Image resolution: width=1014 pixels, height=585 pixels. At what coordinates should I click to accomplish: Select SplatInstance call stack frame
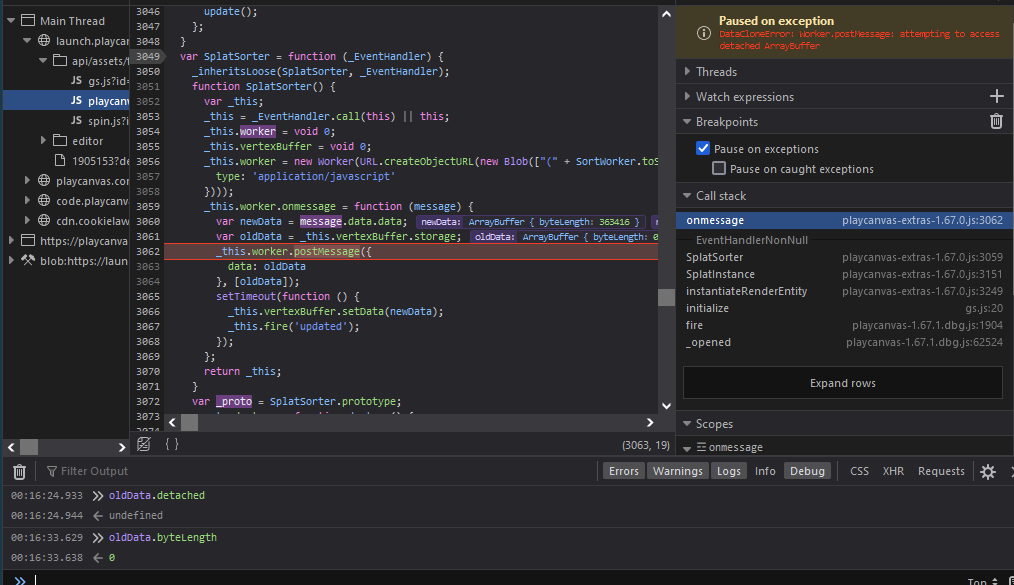pyautogui.click(x=844, y=274)
